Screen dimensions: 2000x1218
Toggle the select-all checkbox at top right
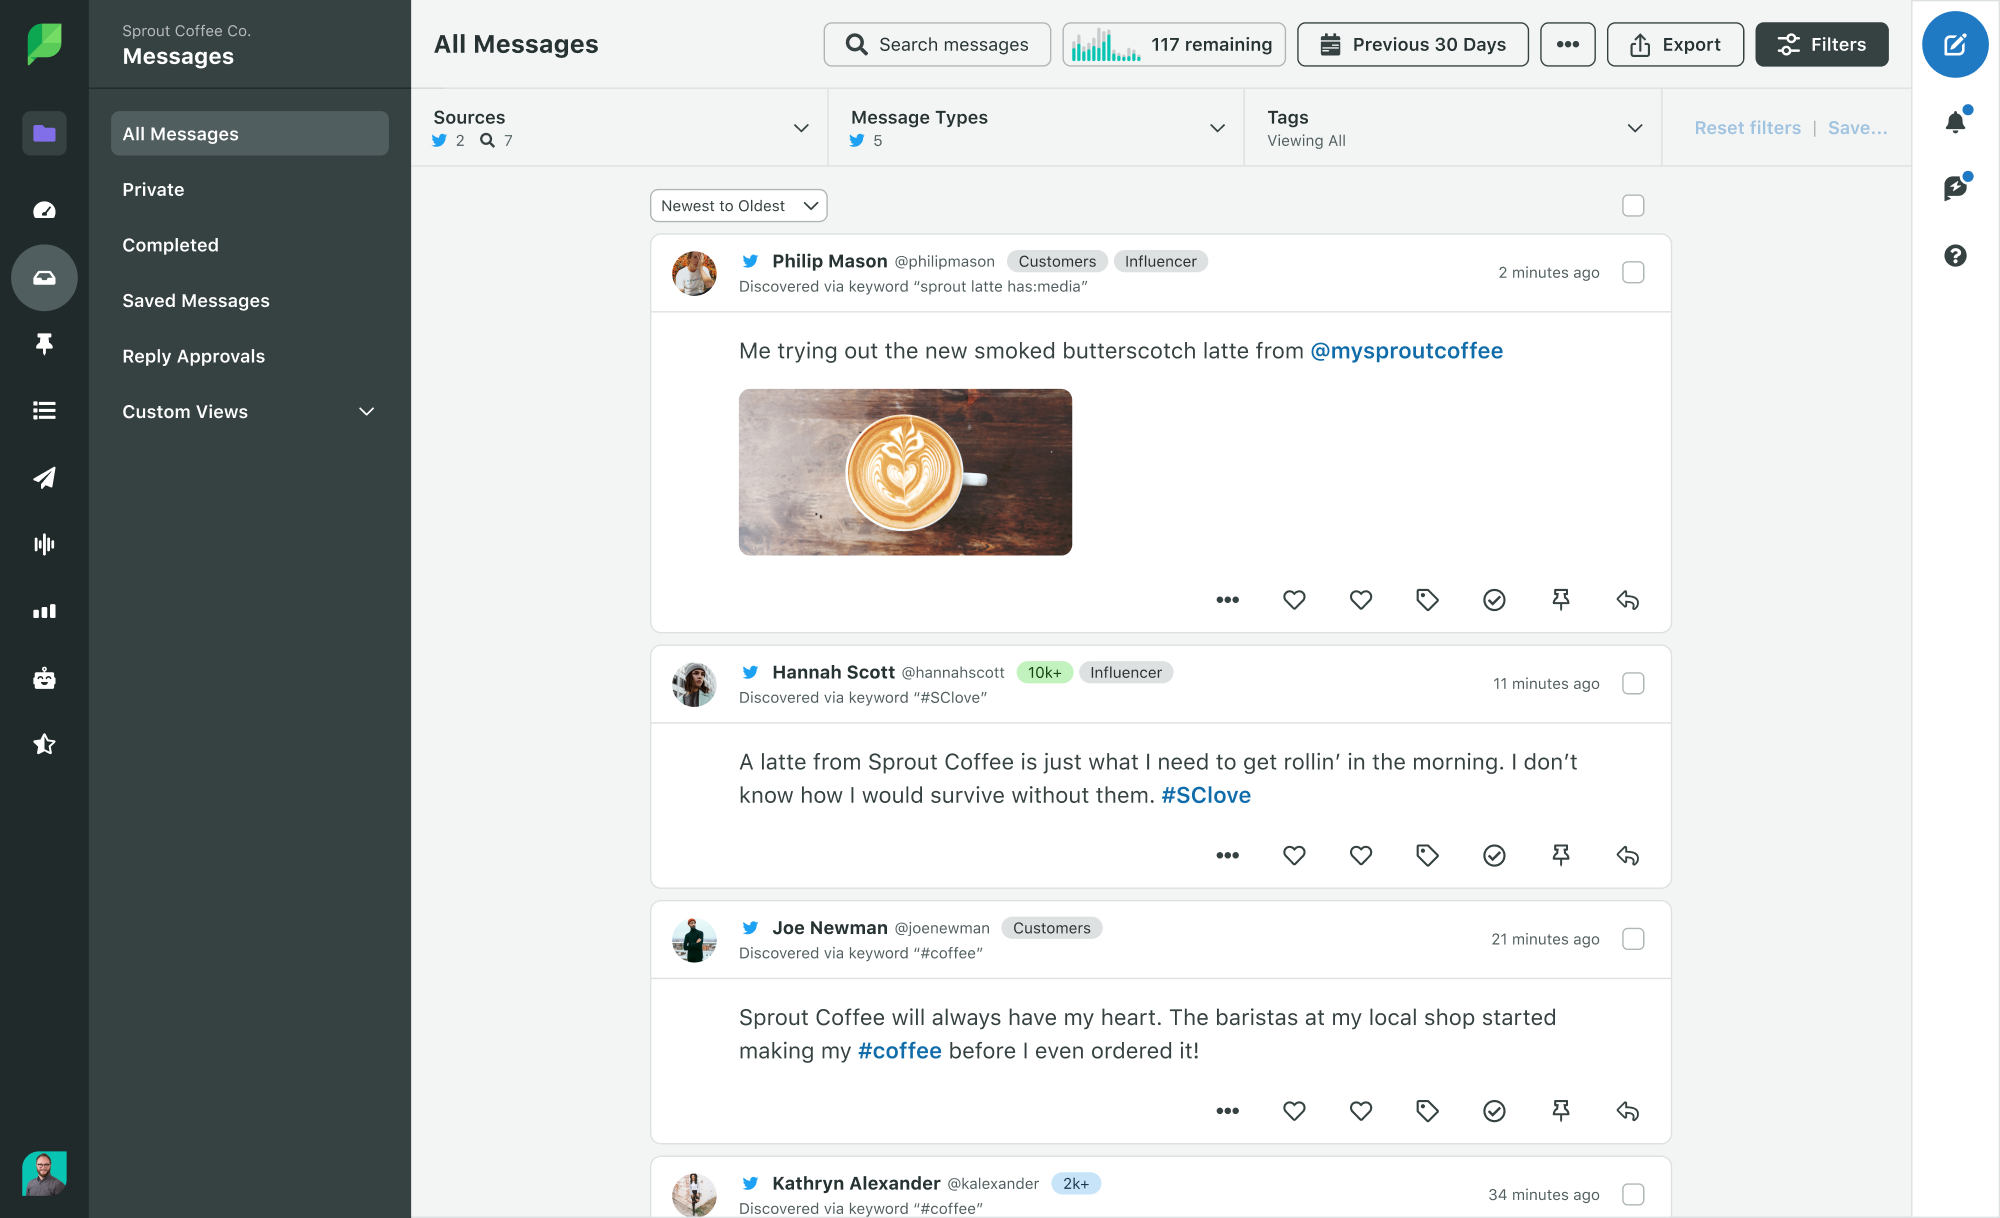(x=1633, y=204)
